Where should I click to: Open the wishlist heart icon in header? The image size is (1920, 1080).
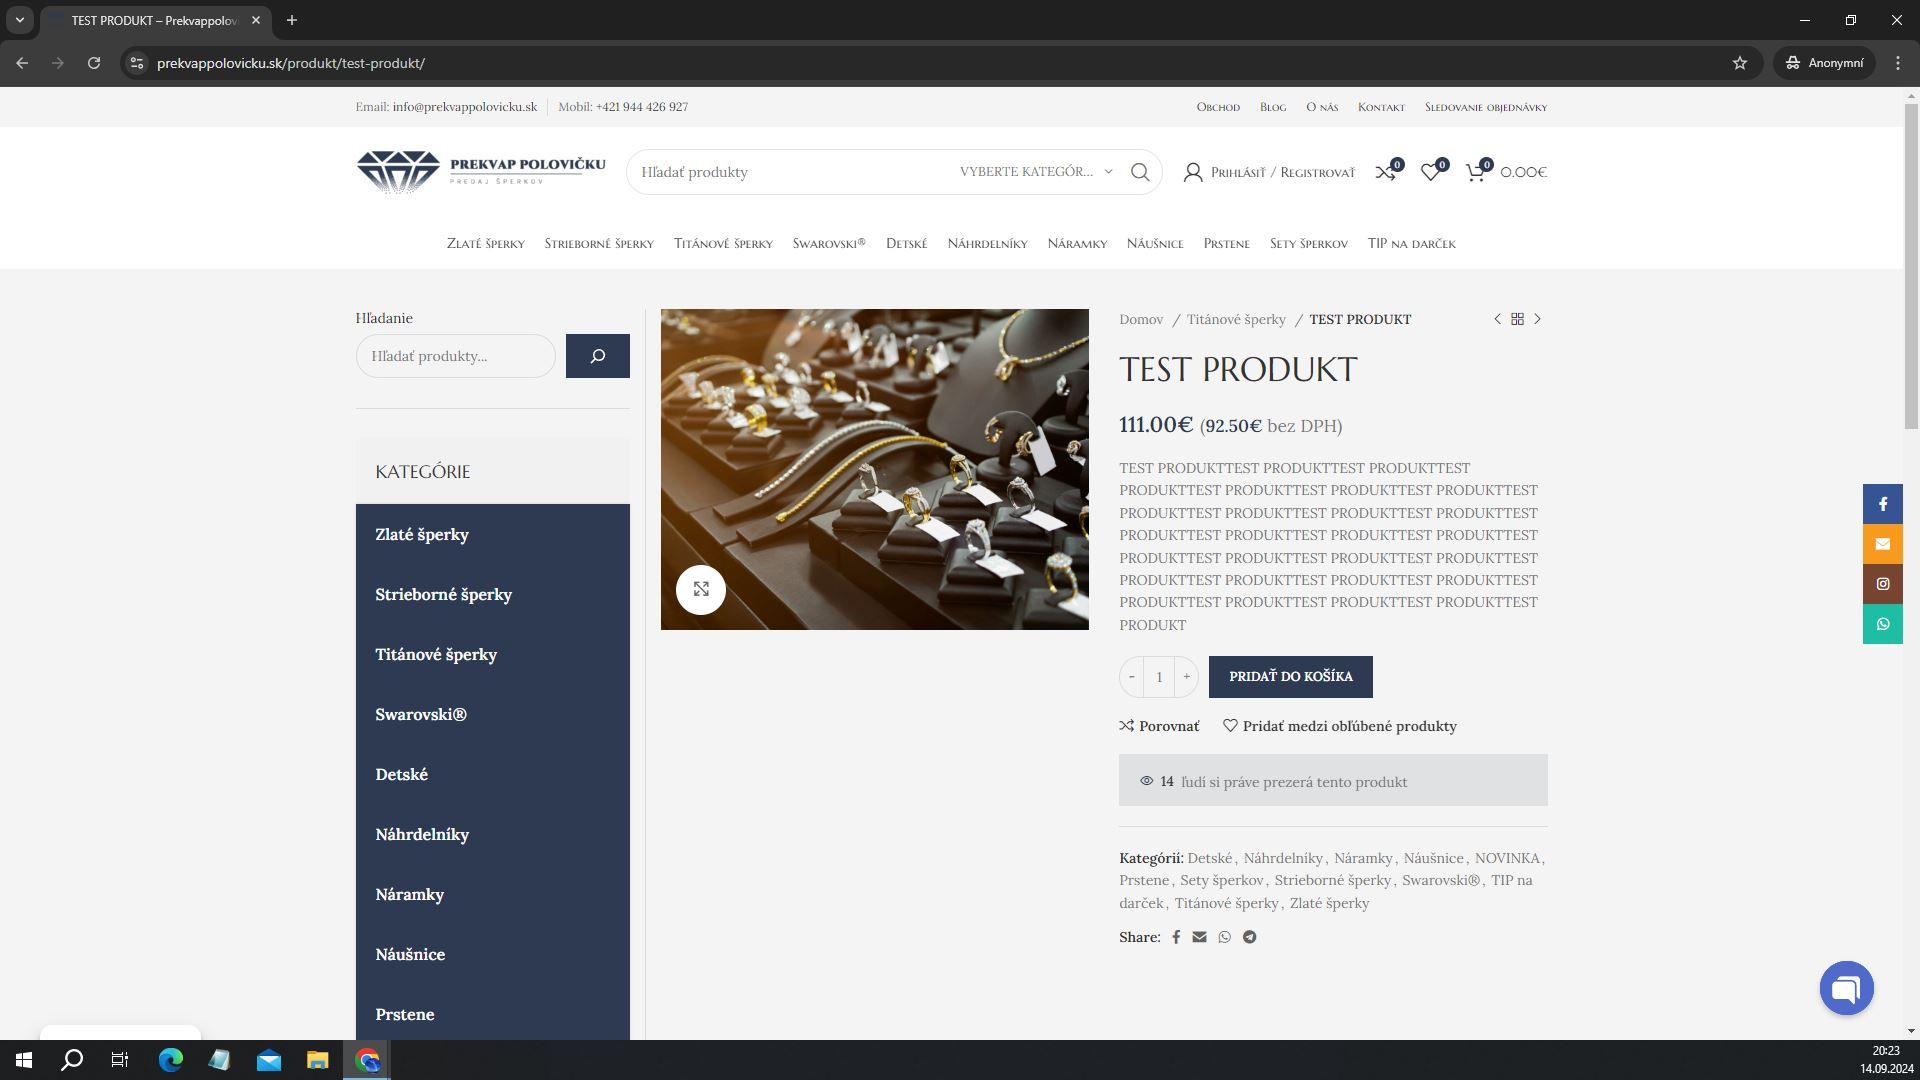(1431, 172)
